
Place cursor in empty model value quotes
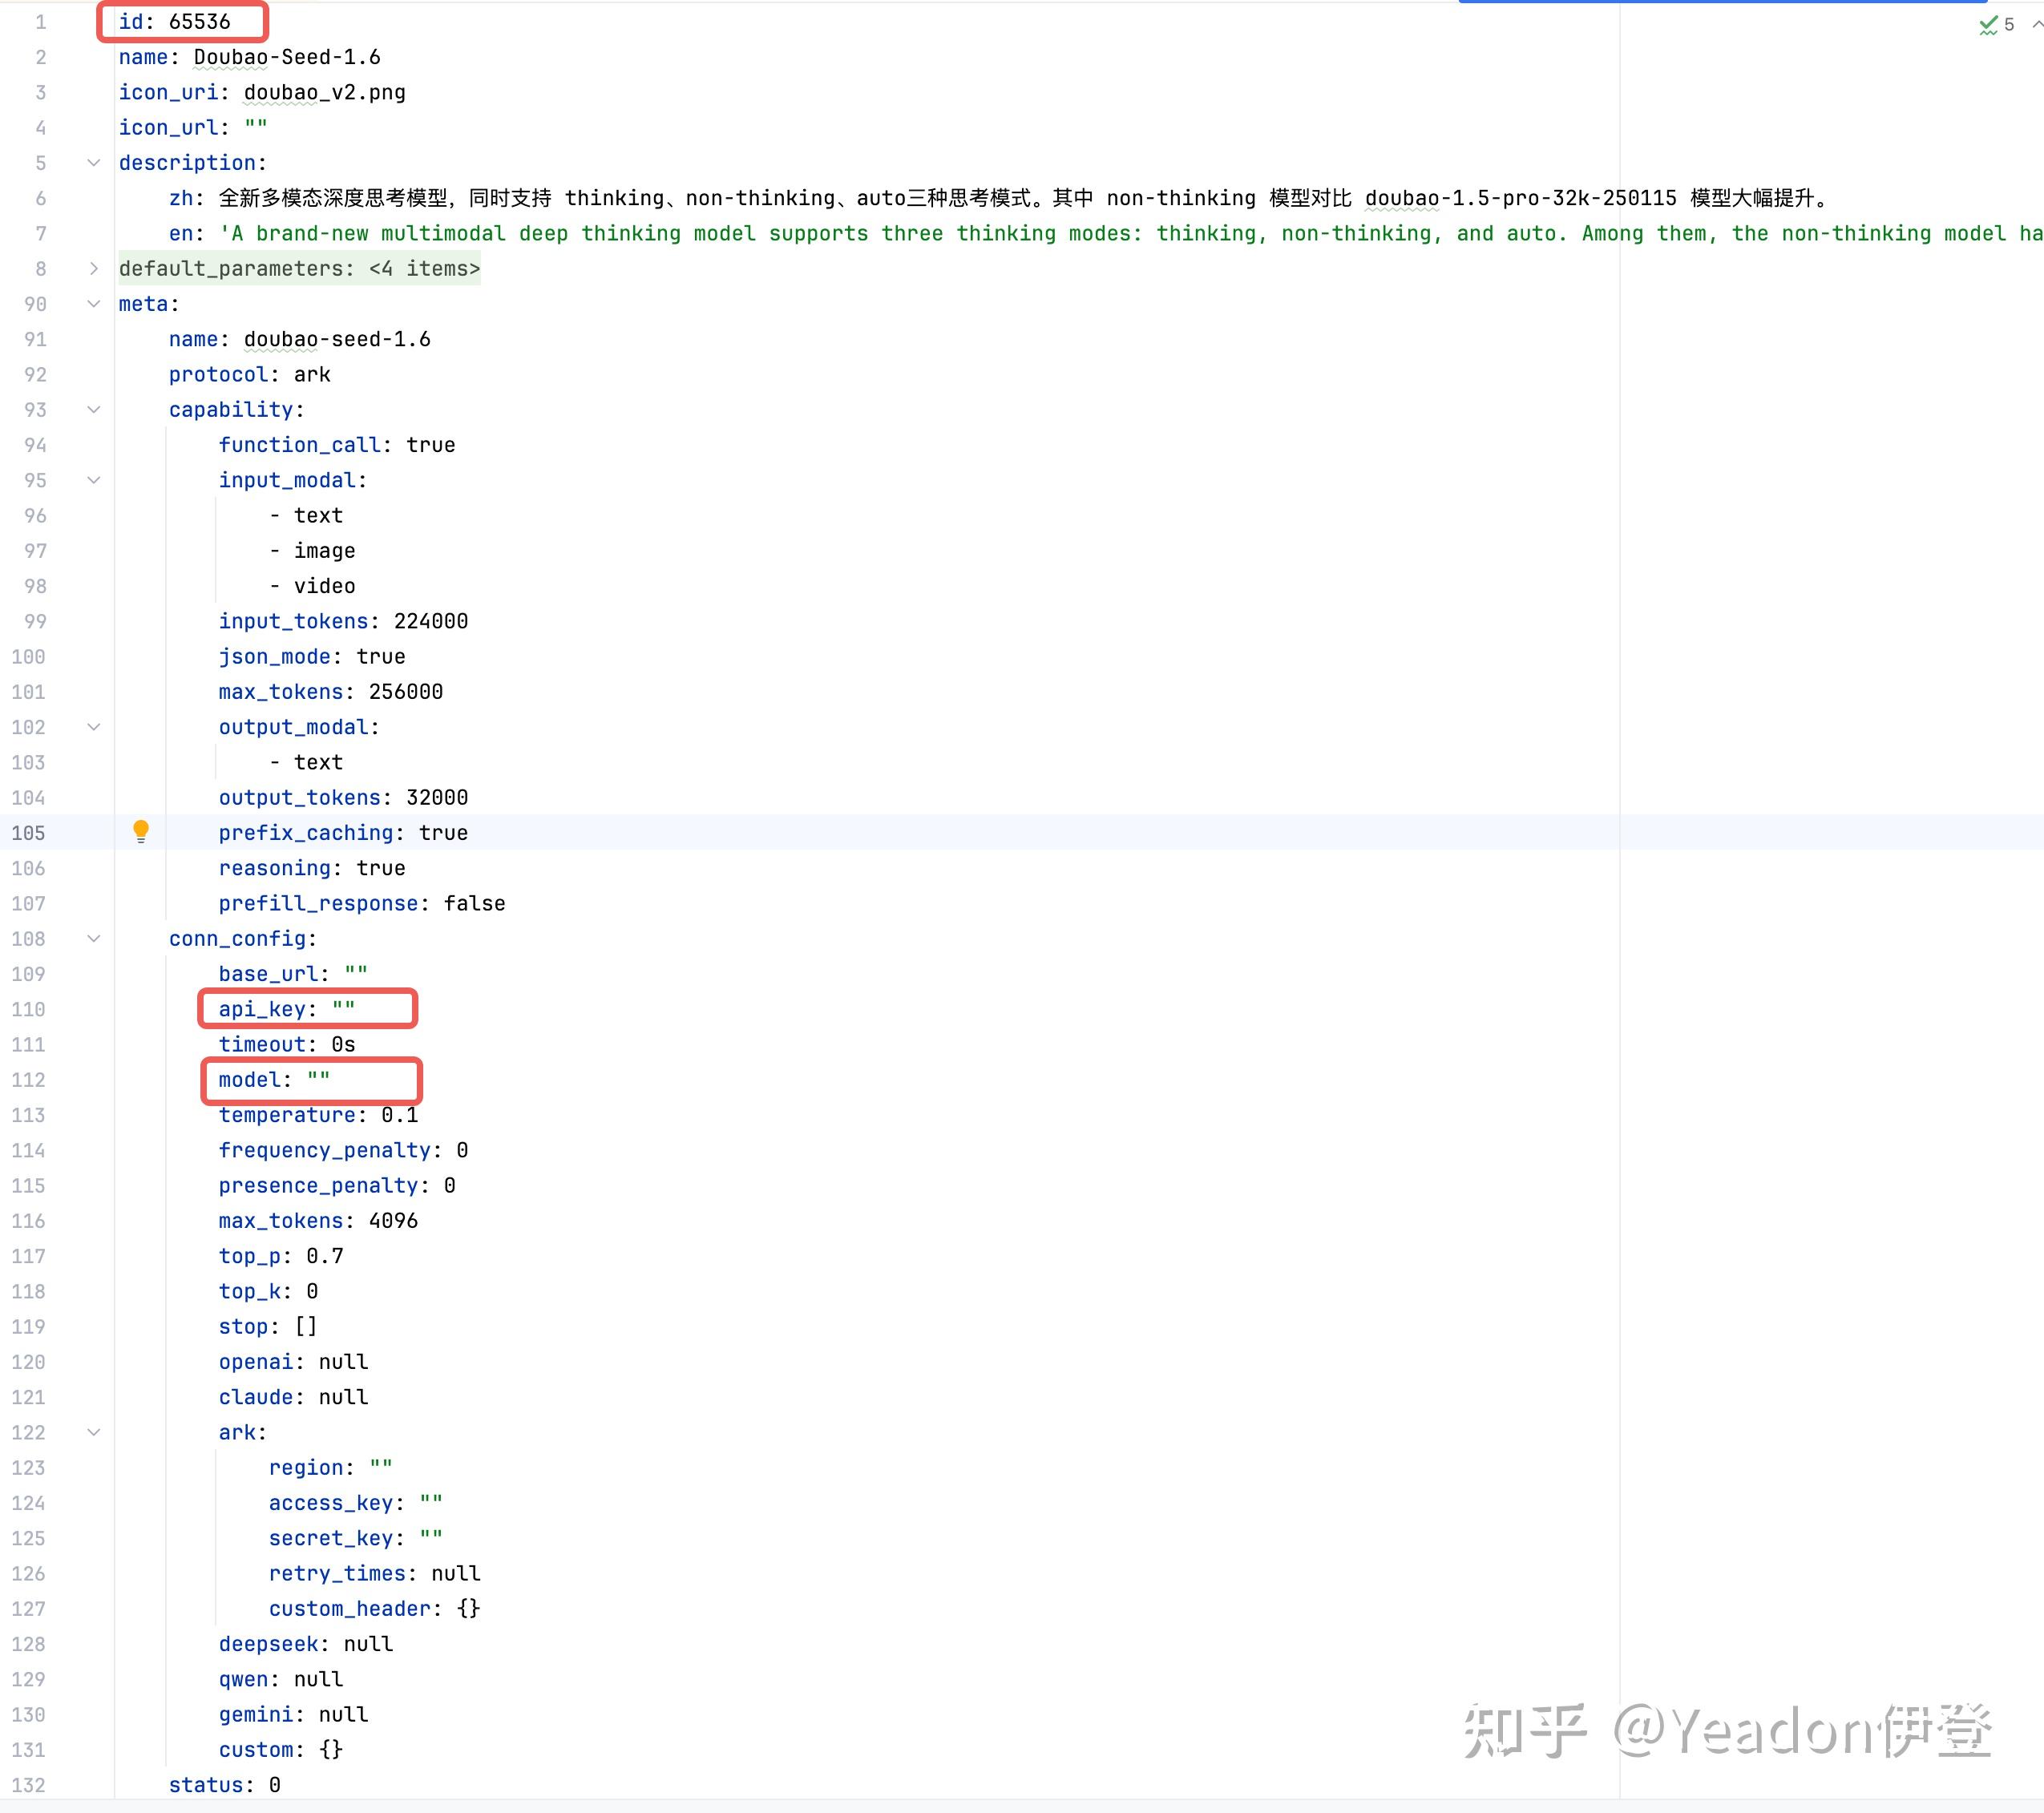pos(319,1080)
